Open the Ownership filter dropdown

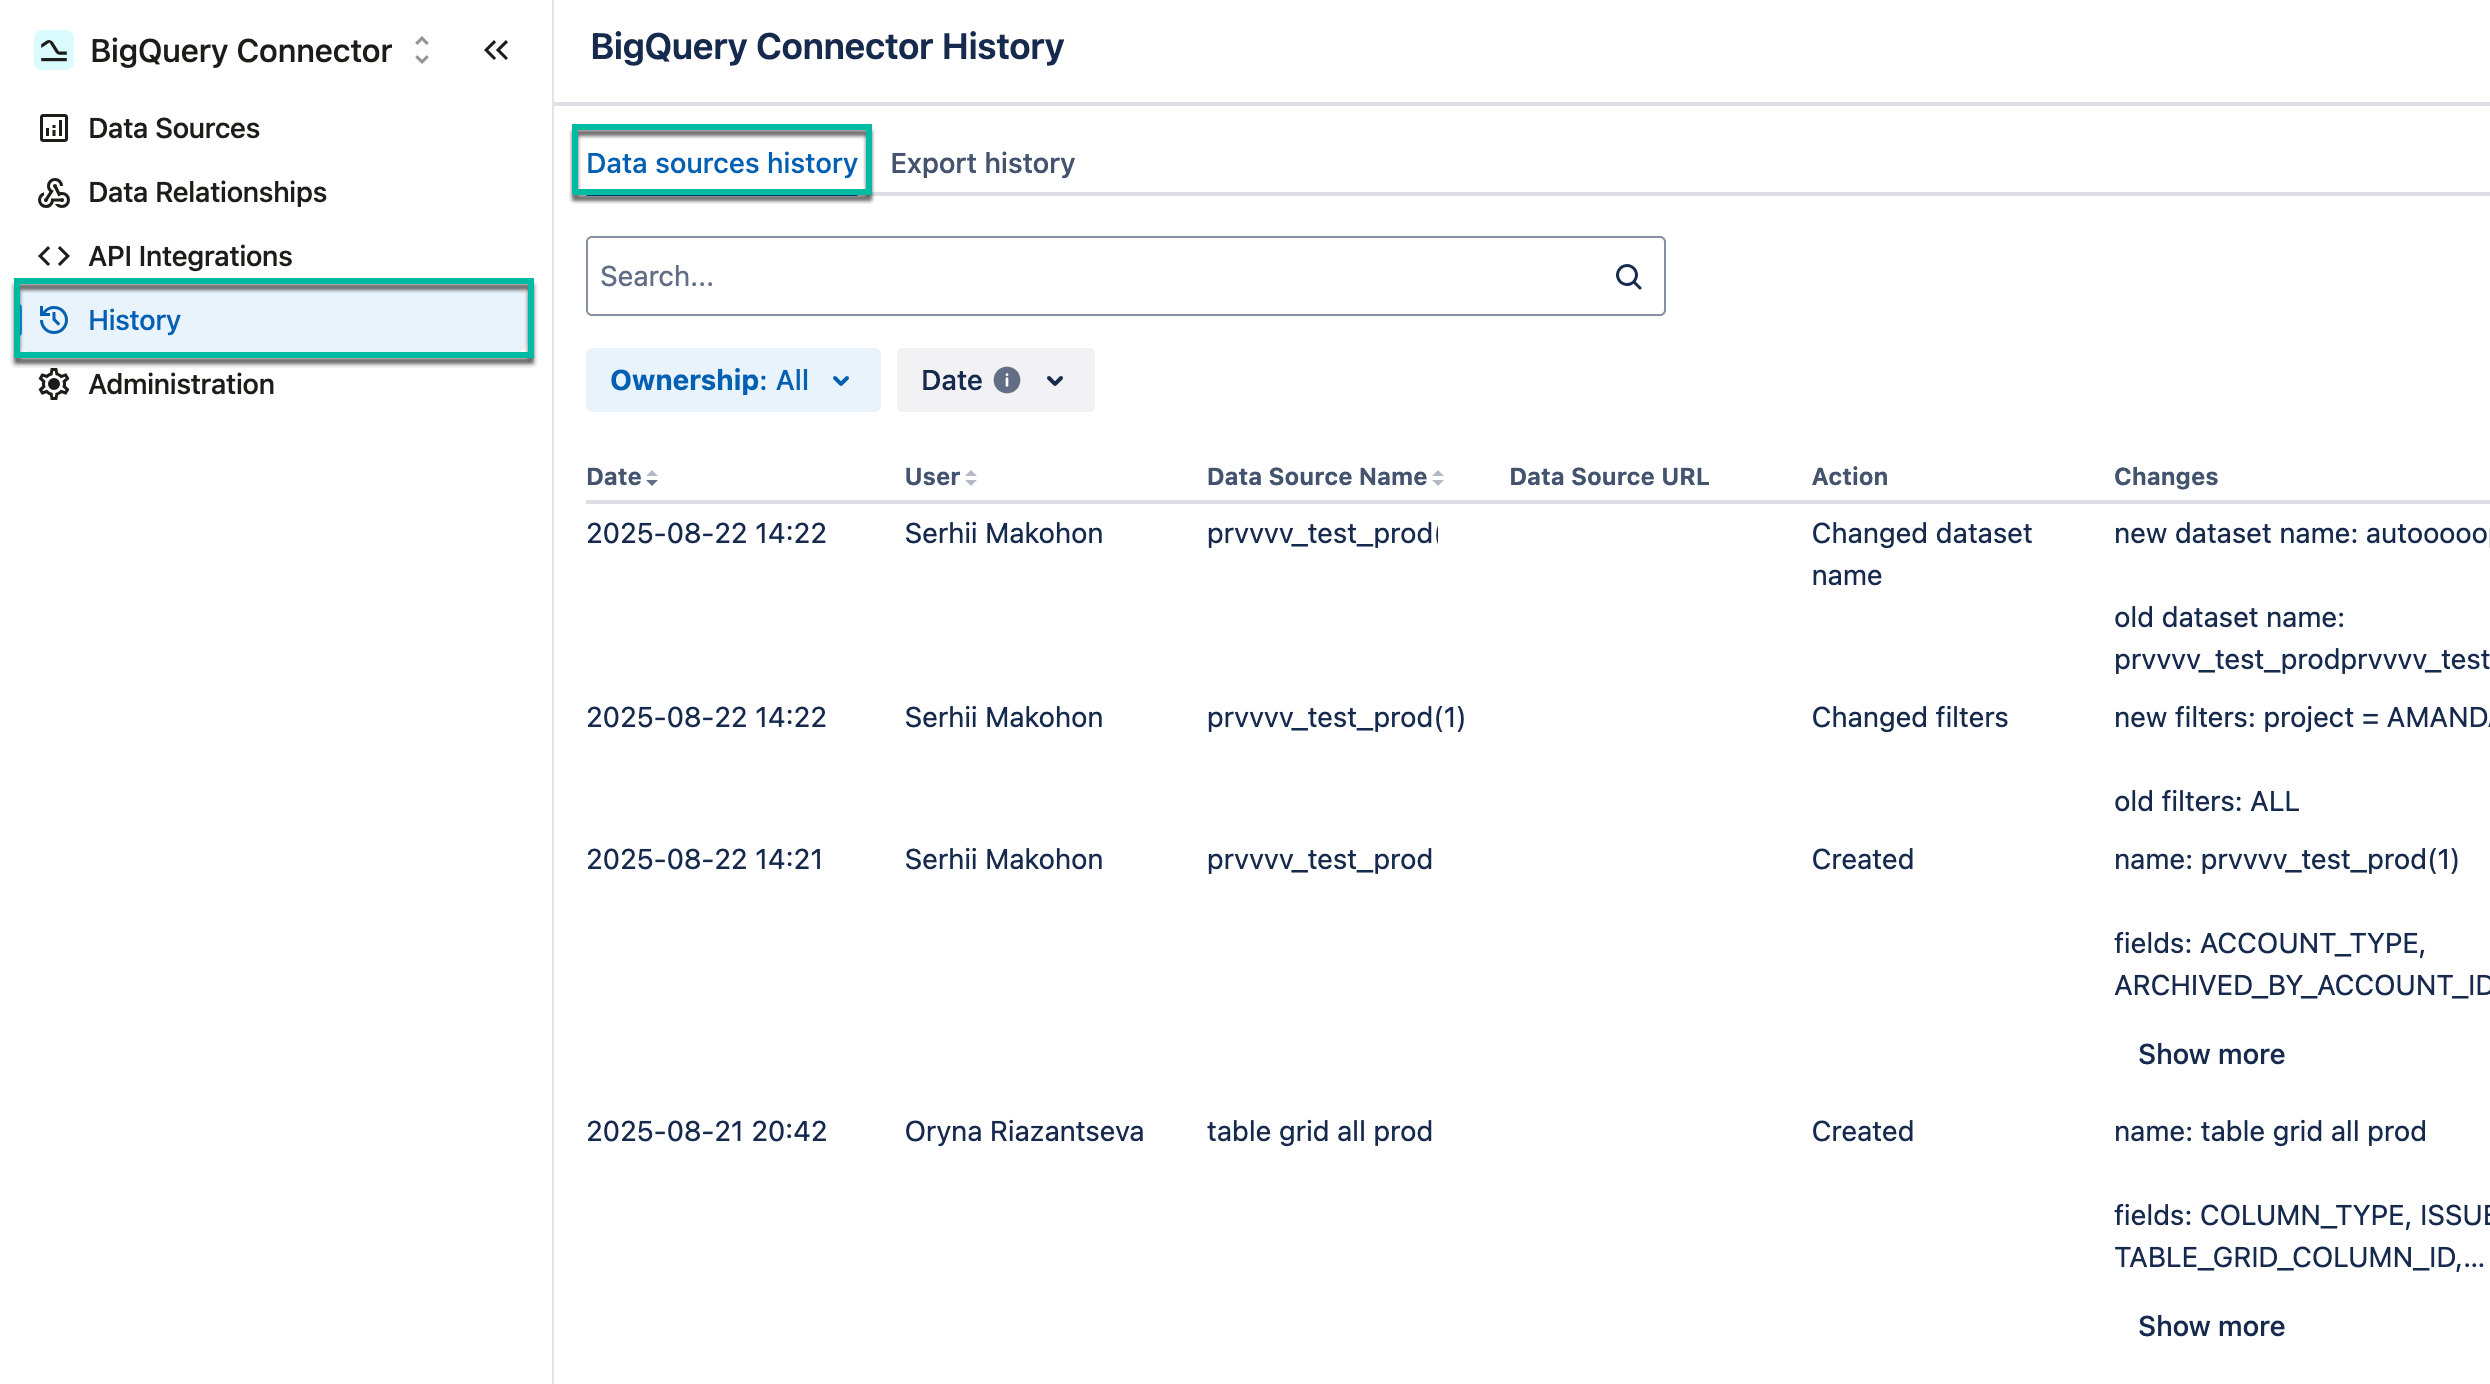(x=732, y=380)
